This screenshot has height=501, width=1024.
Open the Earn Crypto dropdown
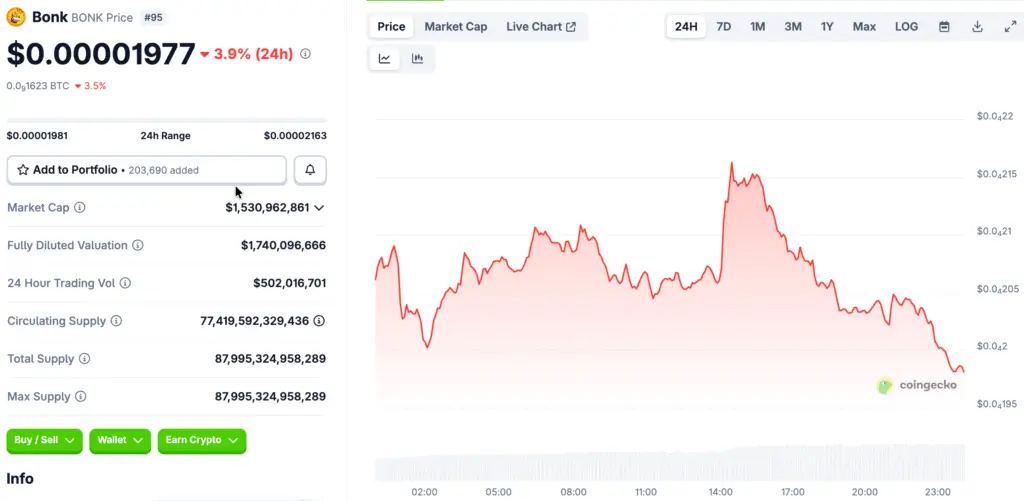point(201,440)
